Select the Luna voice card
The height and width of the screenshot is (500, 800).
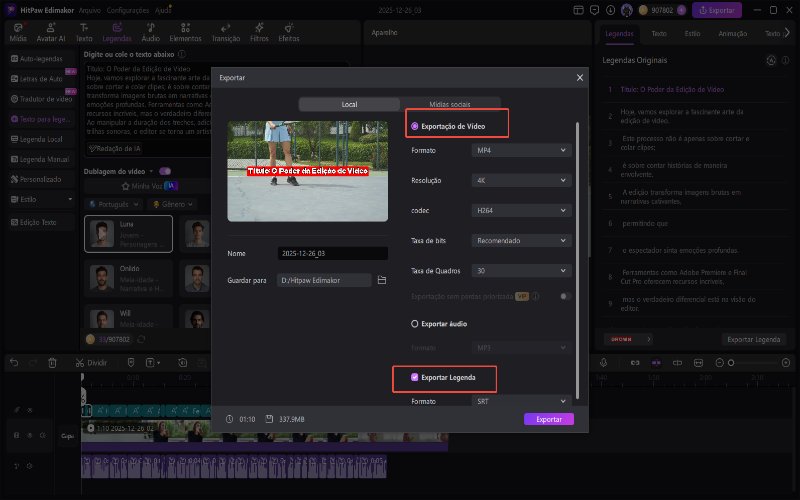[x=128, y=234]
